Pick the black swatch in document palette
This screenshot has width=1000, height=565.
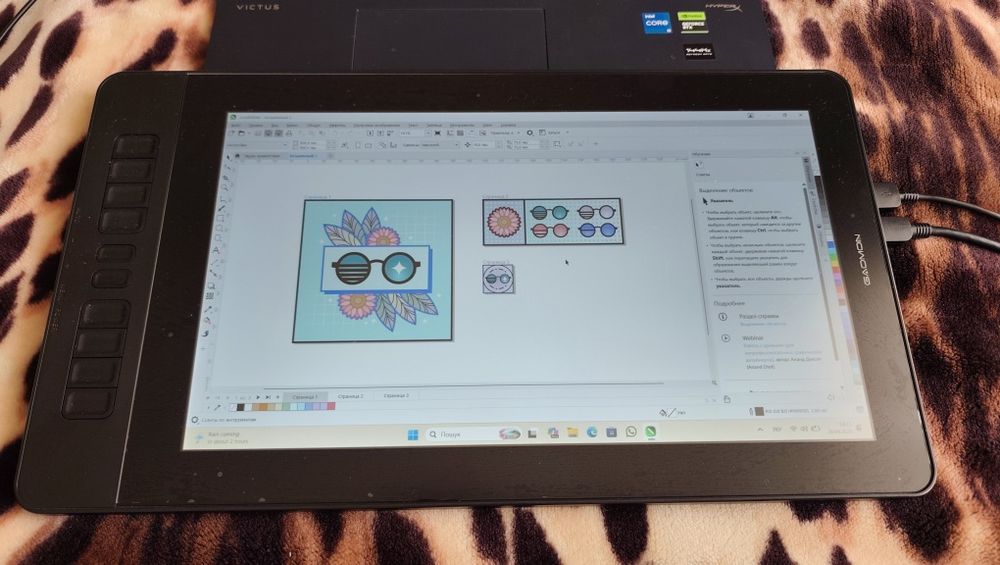240,407
